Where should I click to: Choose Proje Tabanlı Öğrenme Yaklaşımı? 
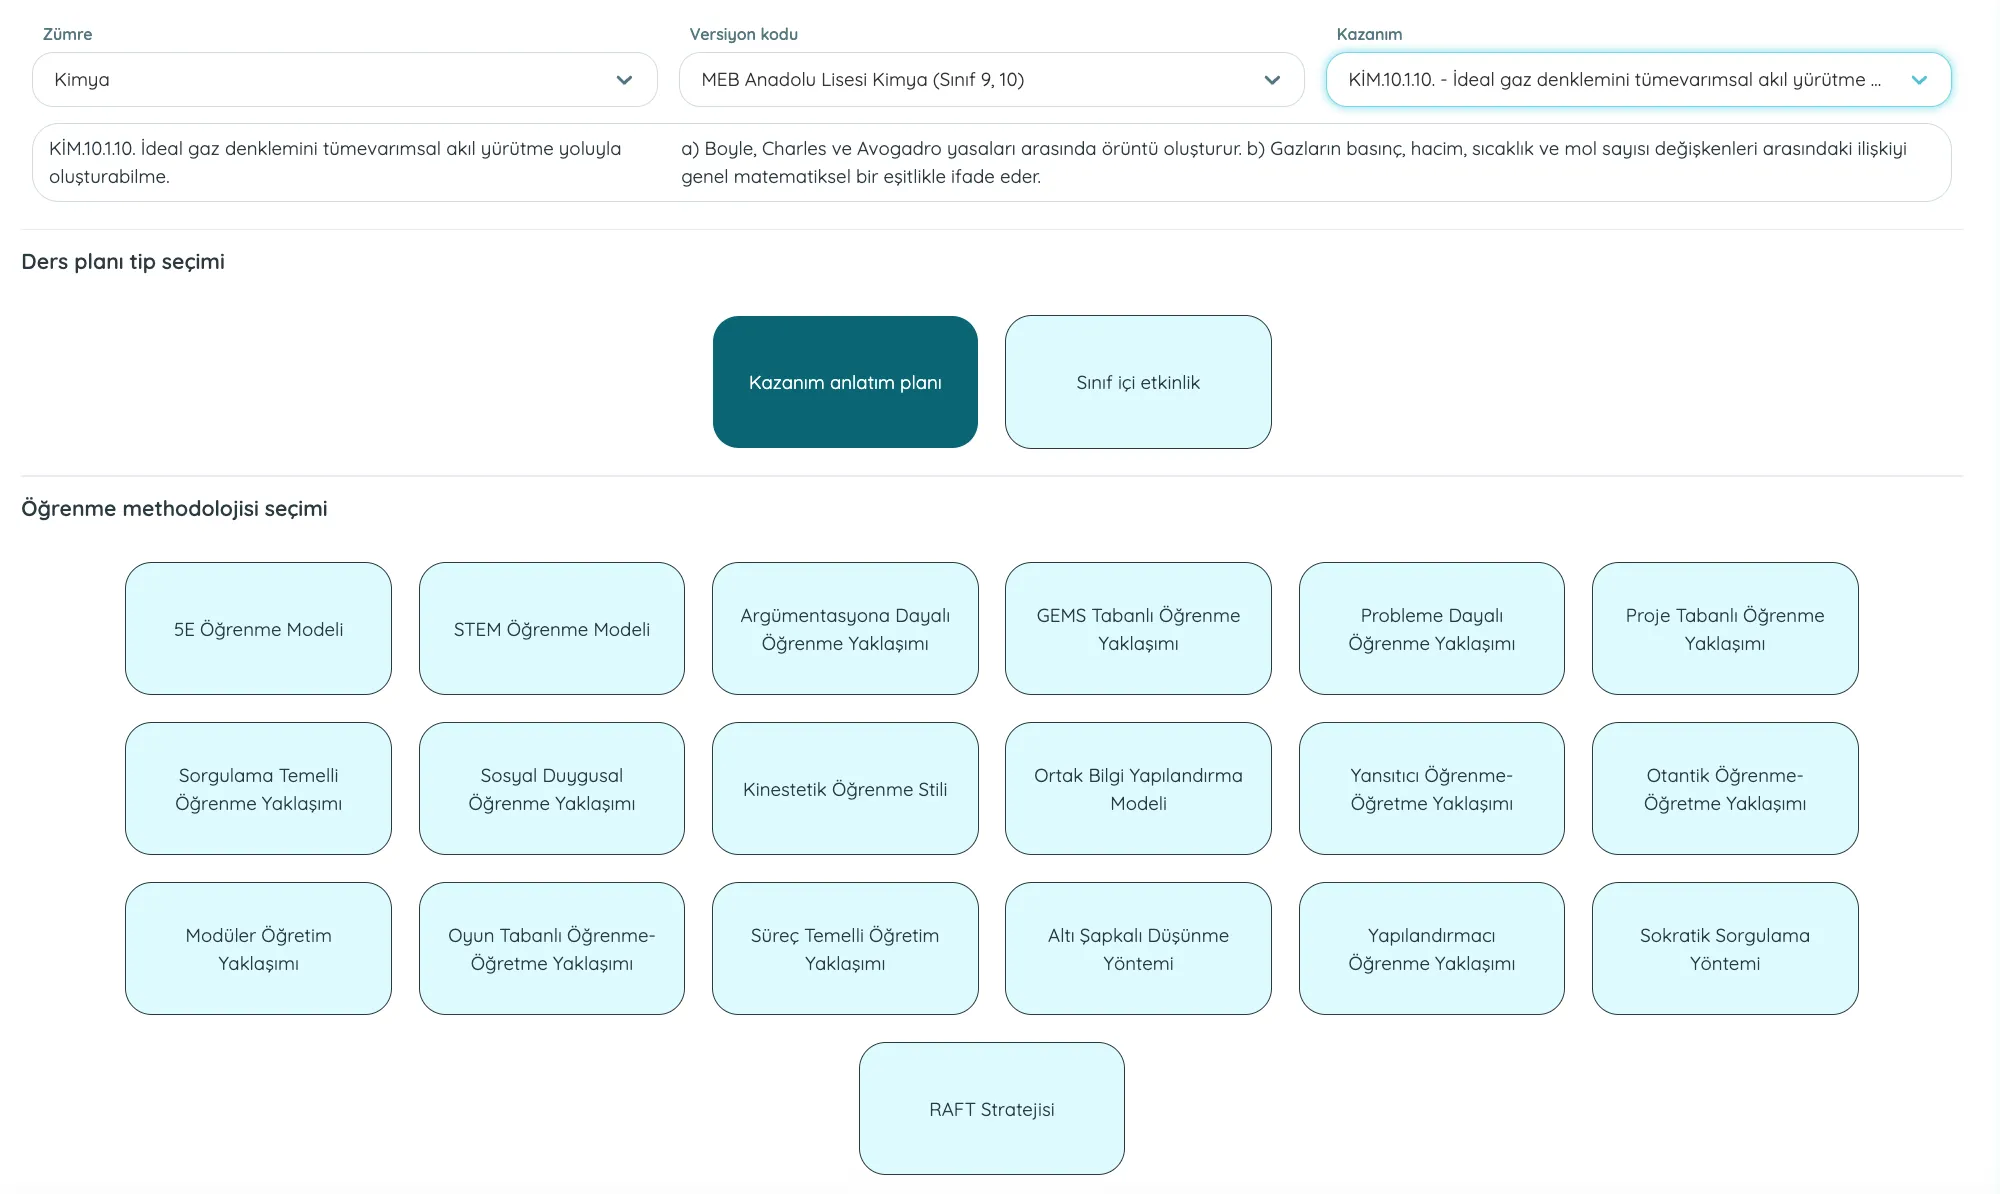[x=1725, y=629]
